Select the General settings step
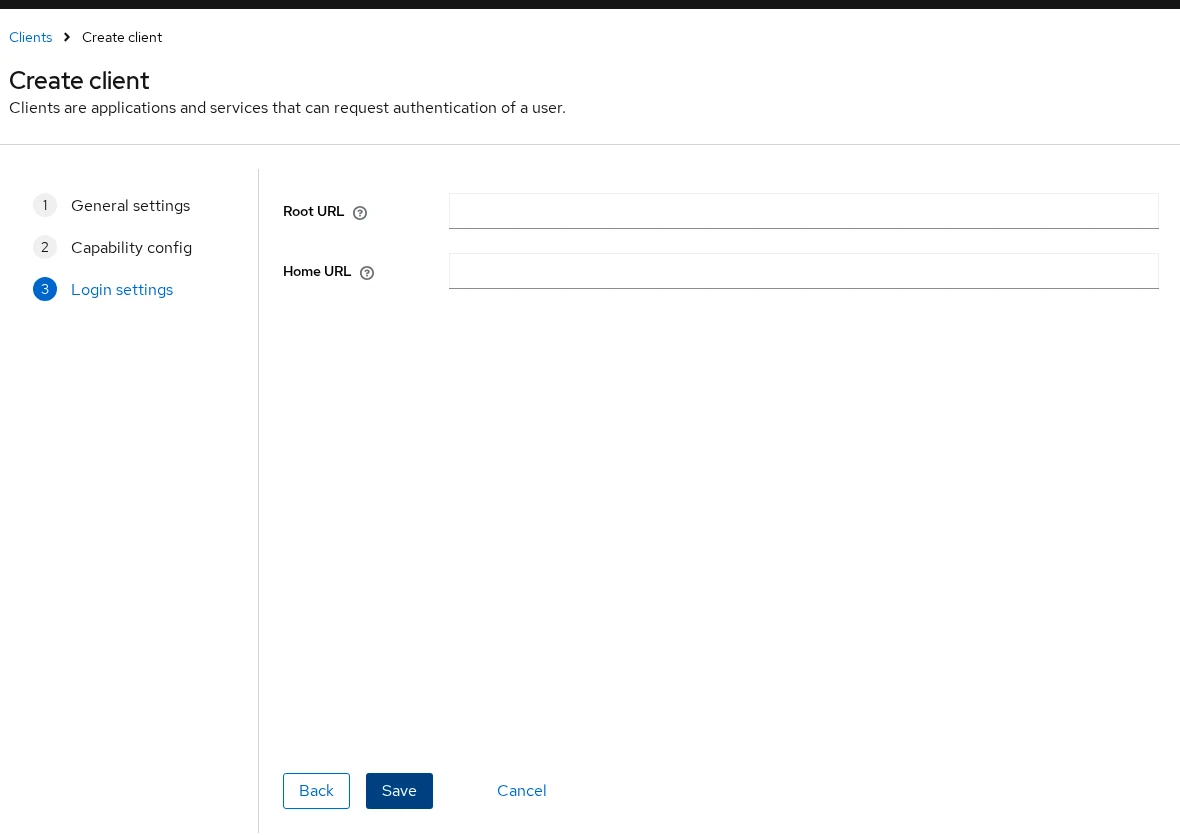This screenshot has width=1180, height=835. click(x=130, y=205)
